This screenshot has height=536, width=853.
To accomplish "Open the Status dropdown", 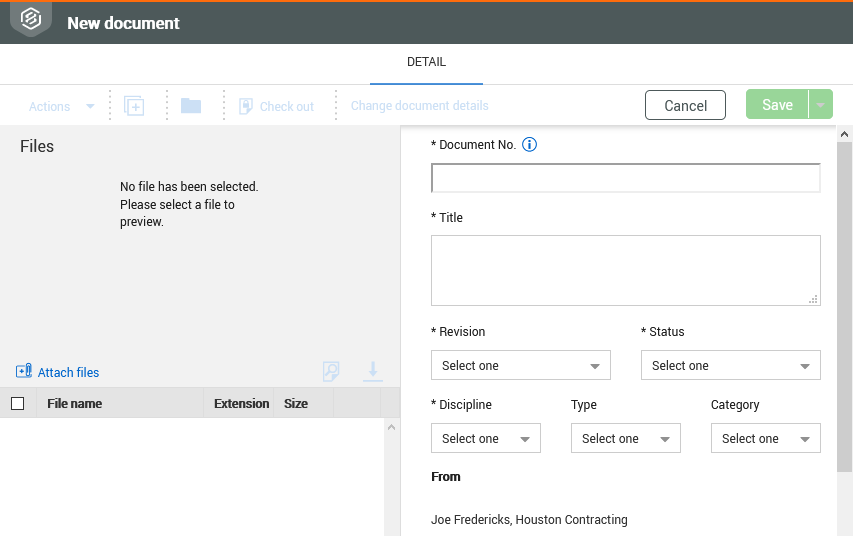I will coord(731,366).
